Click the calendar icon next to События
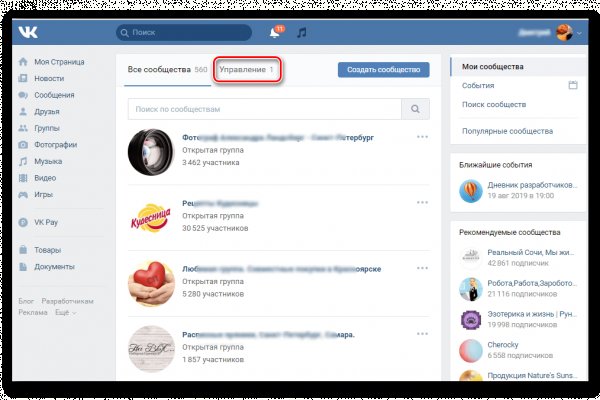The image size is (600, 400). [573, 85]
